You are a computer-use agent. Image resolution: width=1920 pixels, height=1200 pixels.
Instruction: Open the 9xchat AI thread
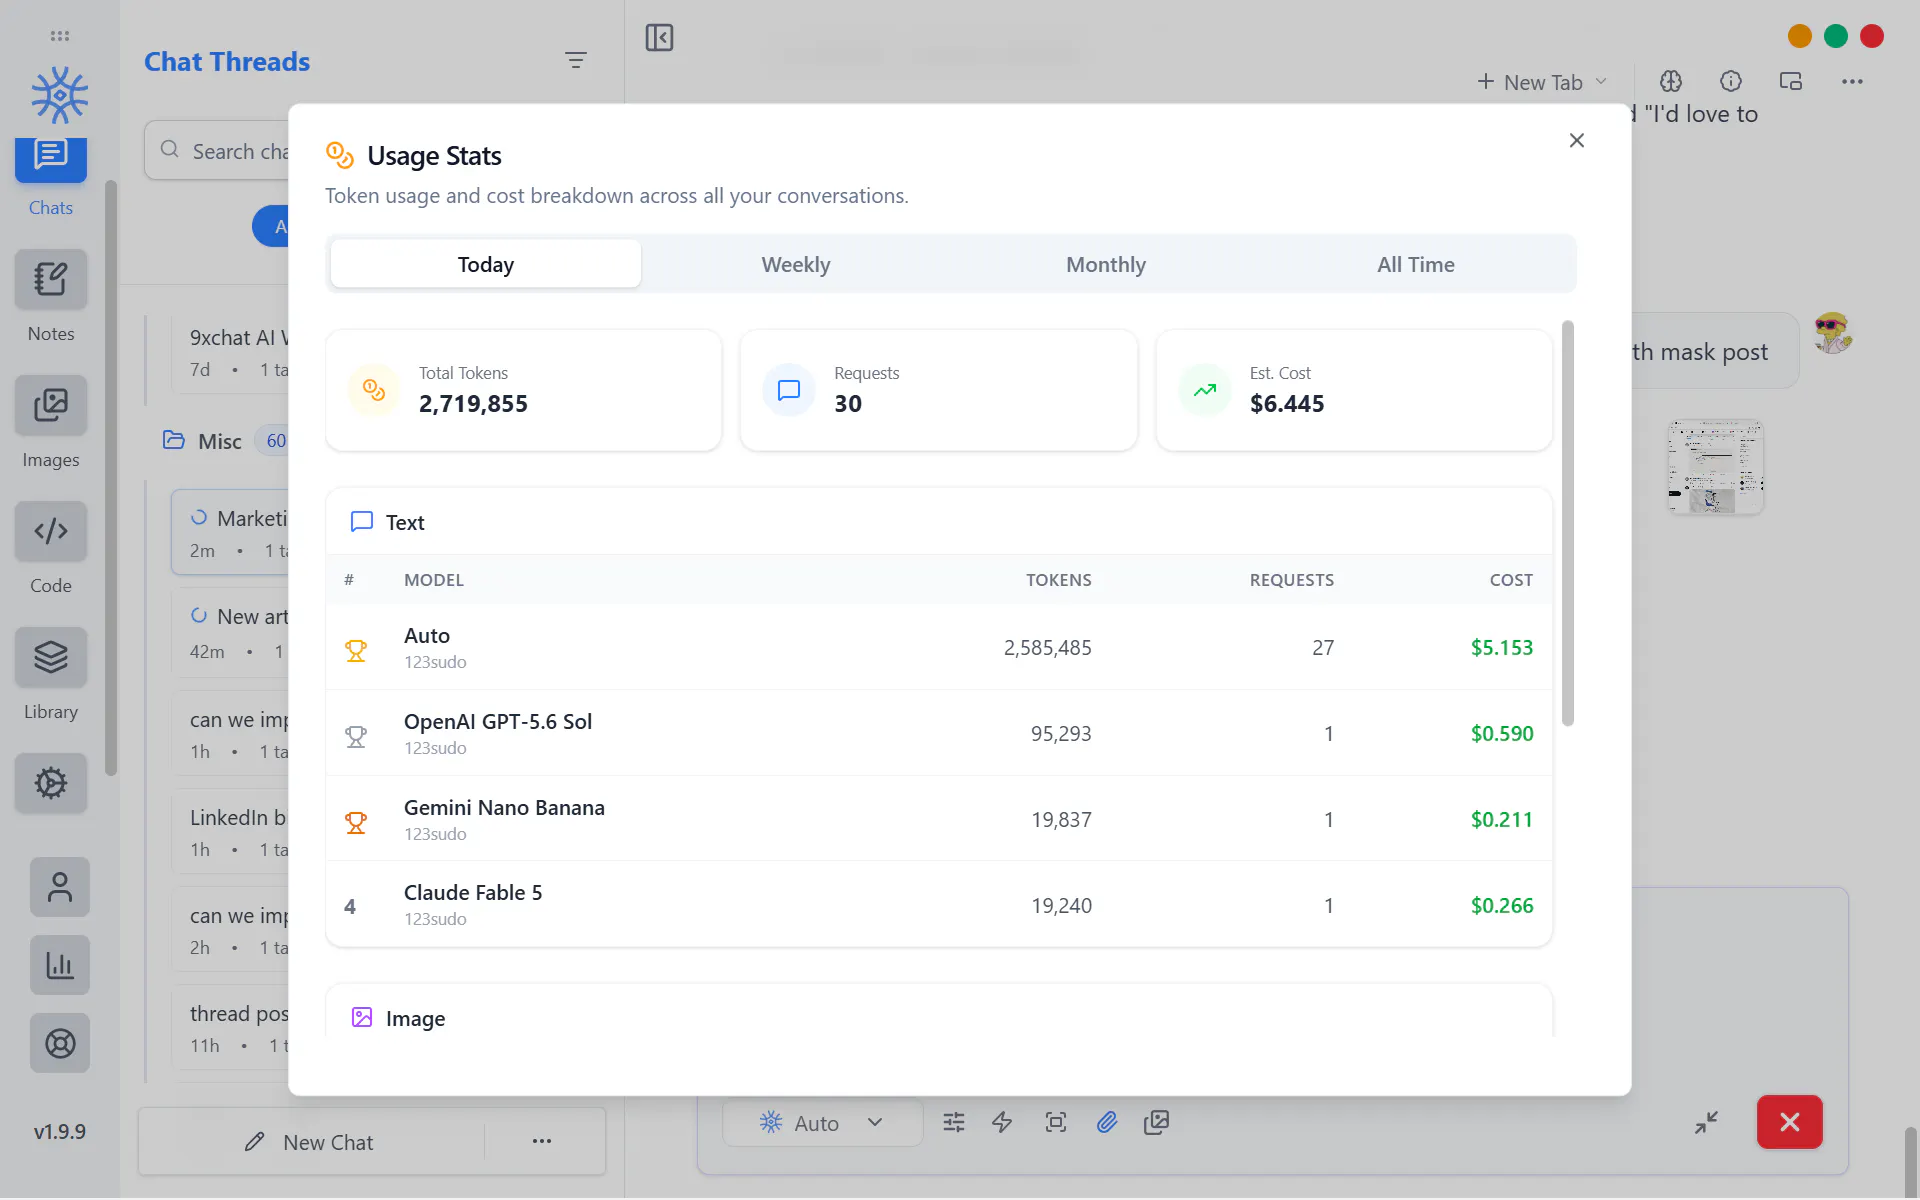pos(232,353)
